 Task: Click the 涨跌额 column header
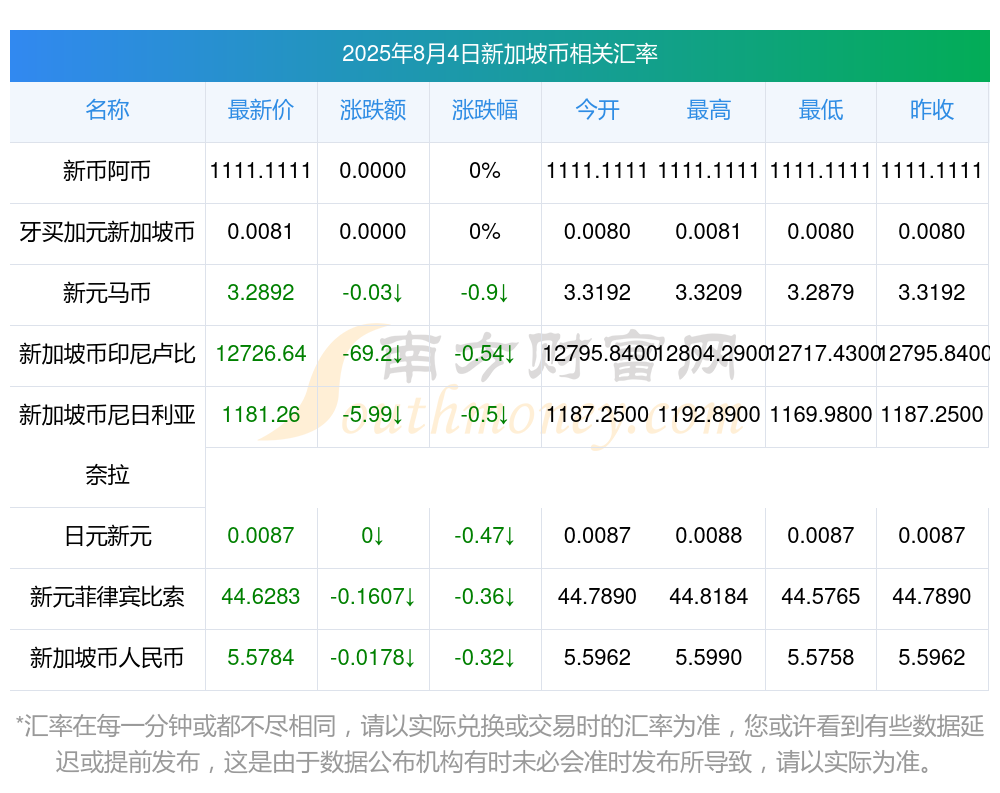pos(372,110)
